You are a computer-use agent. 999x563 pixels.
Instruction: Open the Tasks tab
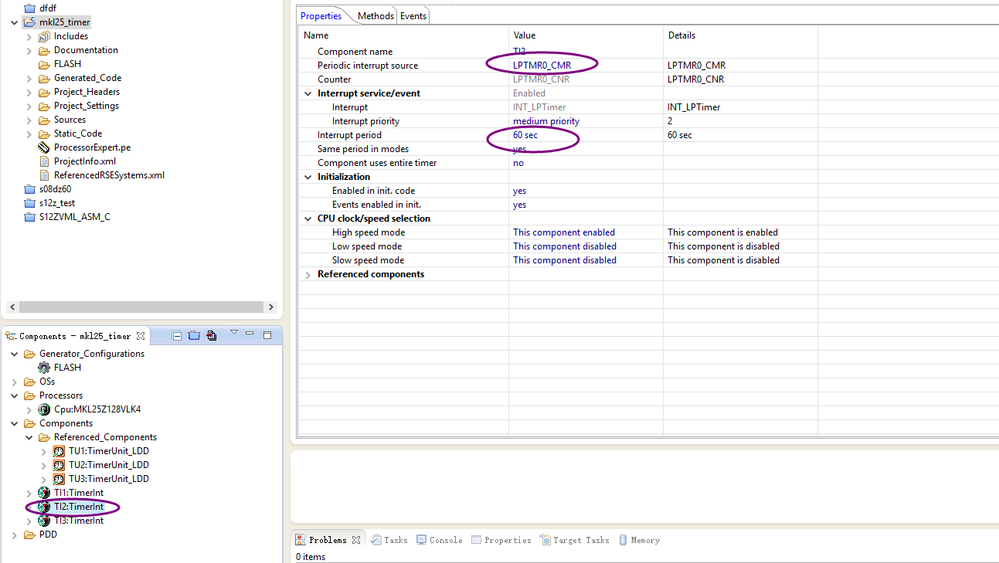(x=389, y=540)
